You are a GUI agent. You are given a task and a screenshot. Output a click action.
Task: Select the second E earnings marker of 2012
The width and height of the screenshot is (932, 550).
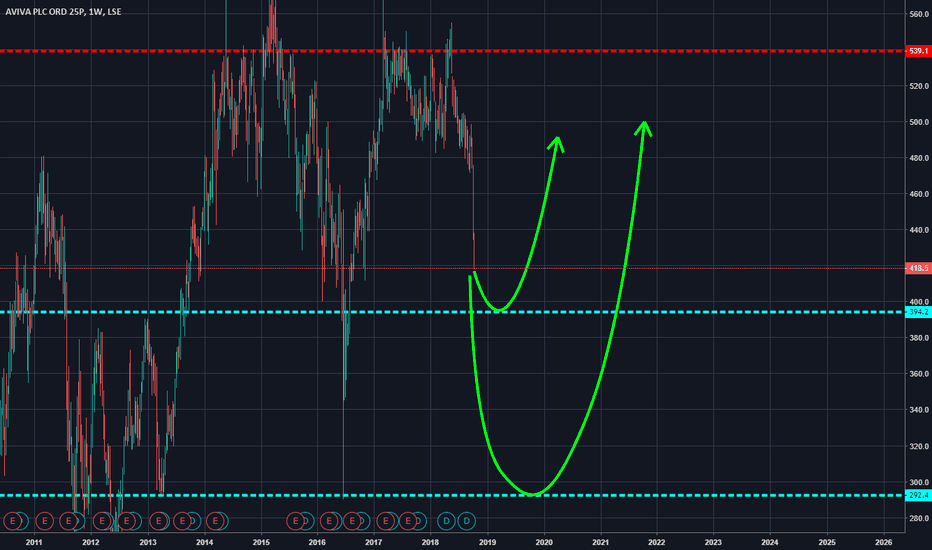pos(126,521)
